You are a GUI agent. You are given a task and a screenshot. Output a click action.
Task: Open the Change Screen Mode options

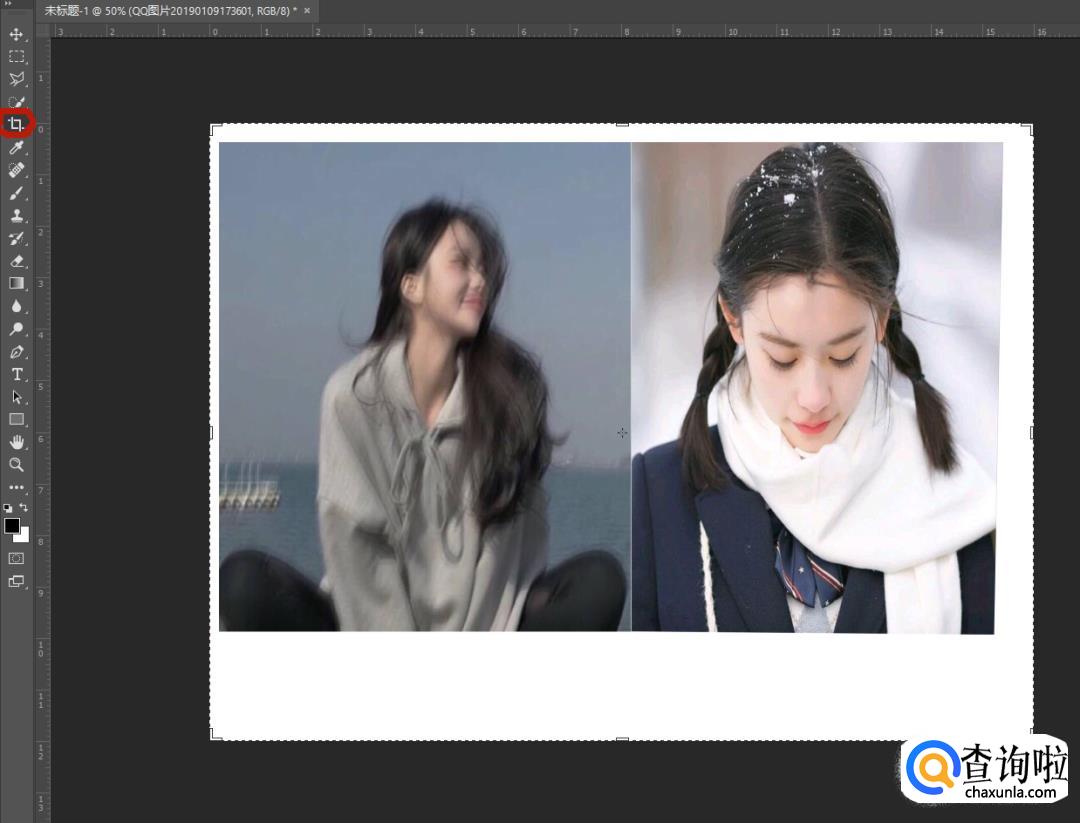tap(16, 581)
